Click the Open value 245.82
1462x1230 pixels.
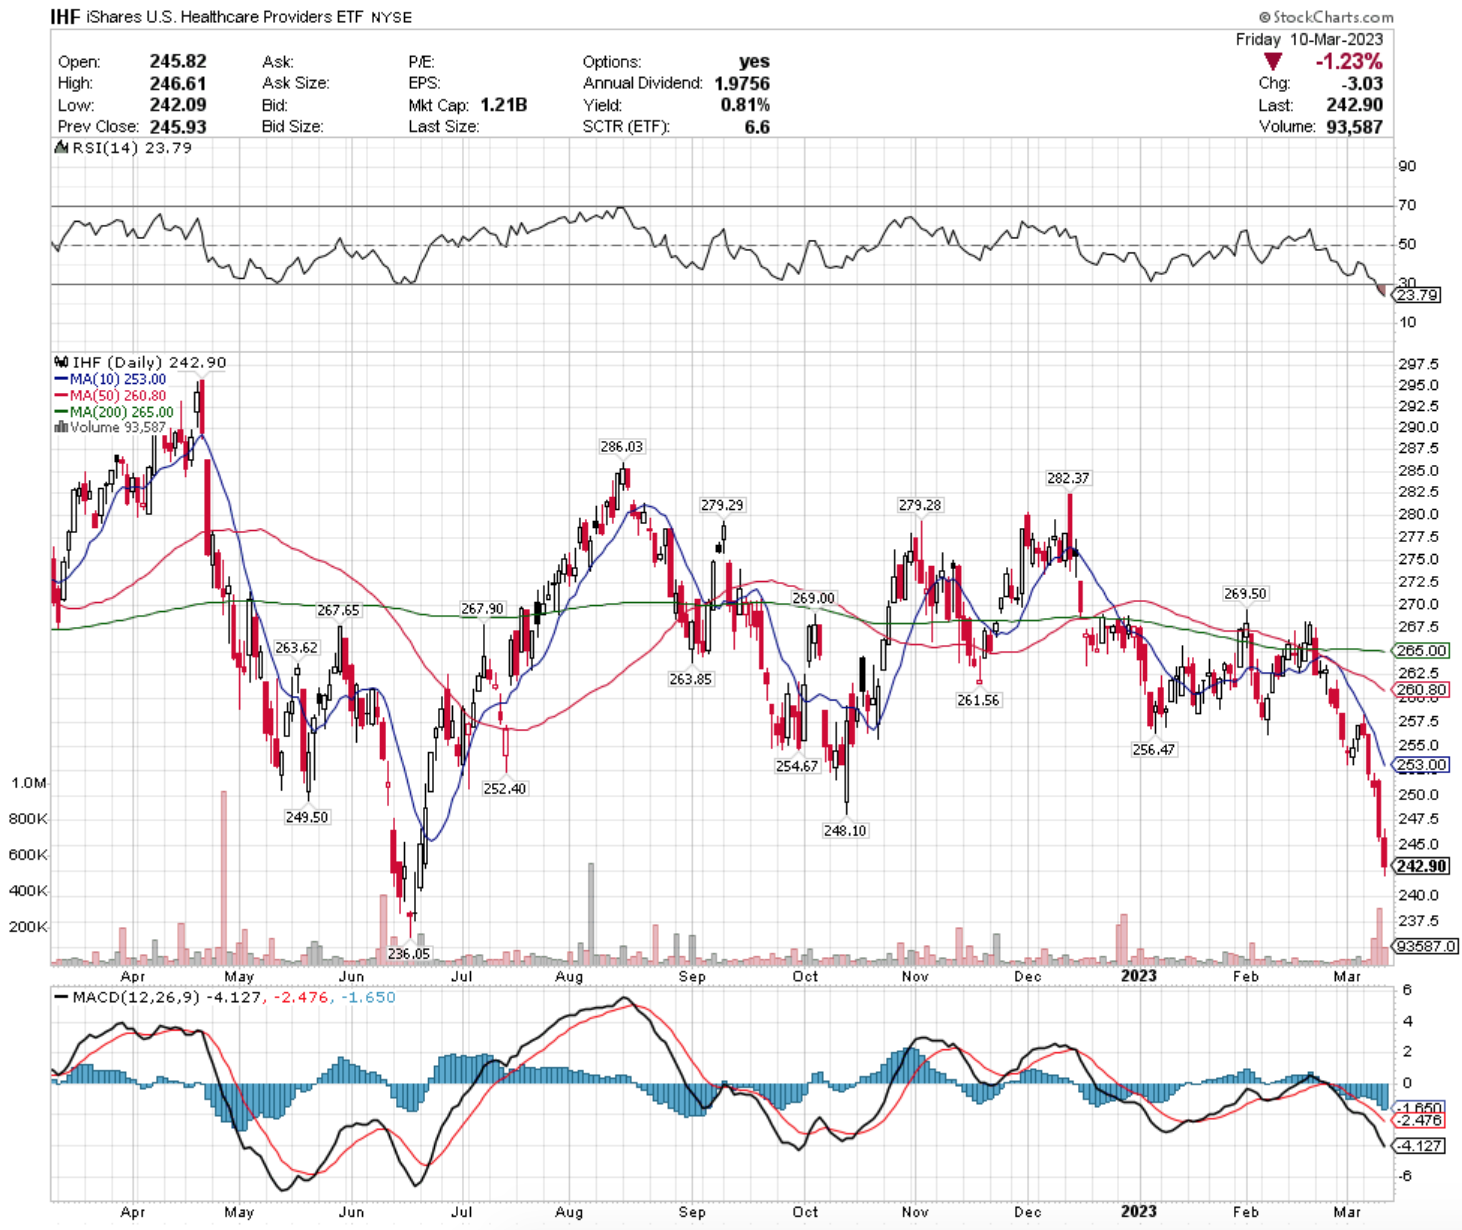178,61
